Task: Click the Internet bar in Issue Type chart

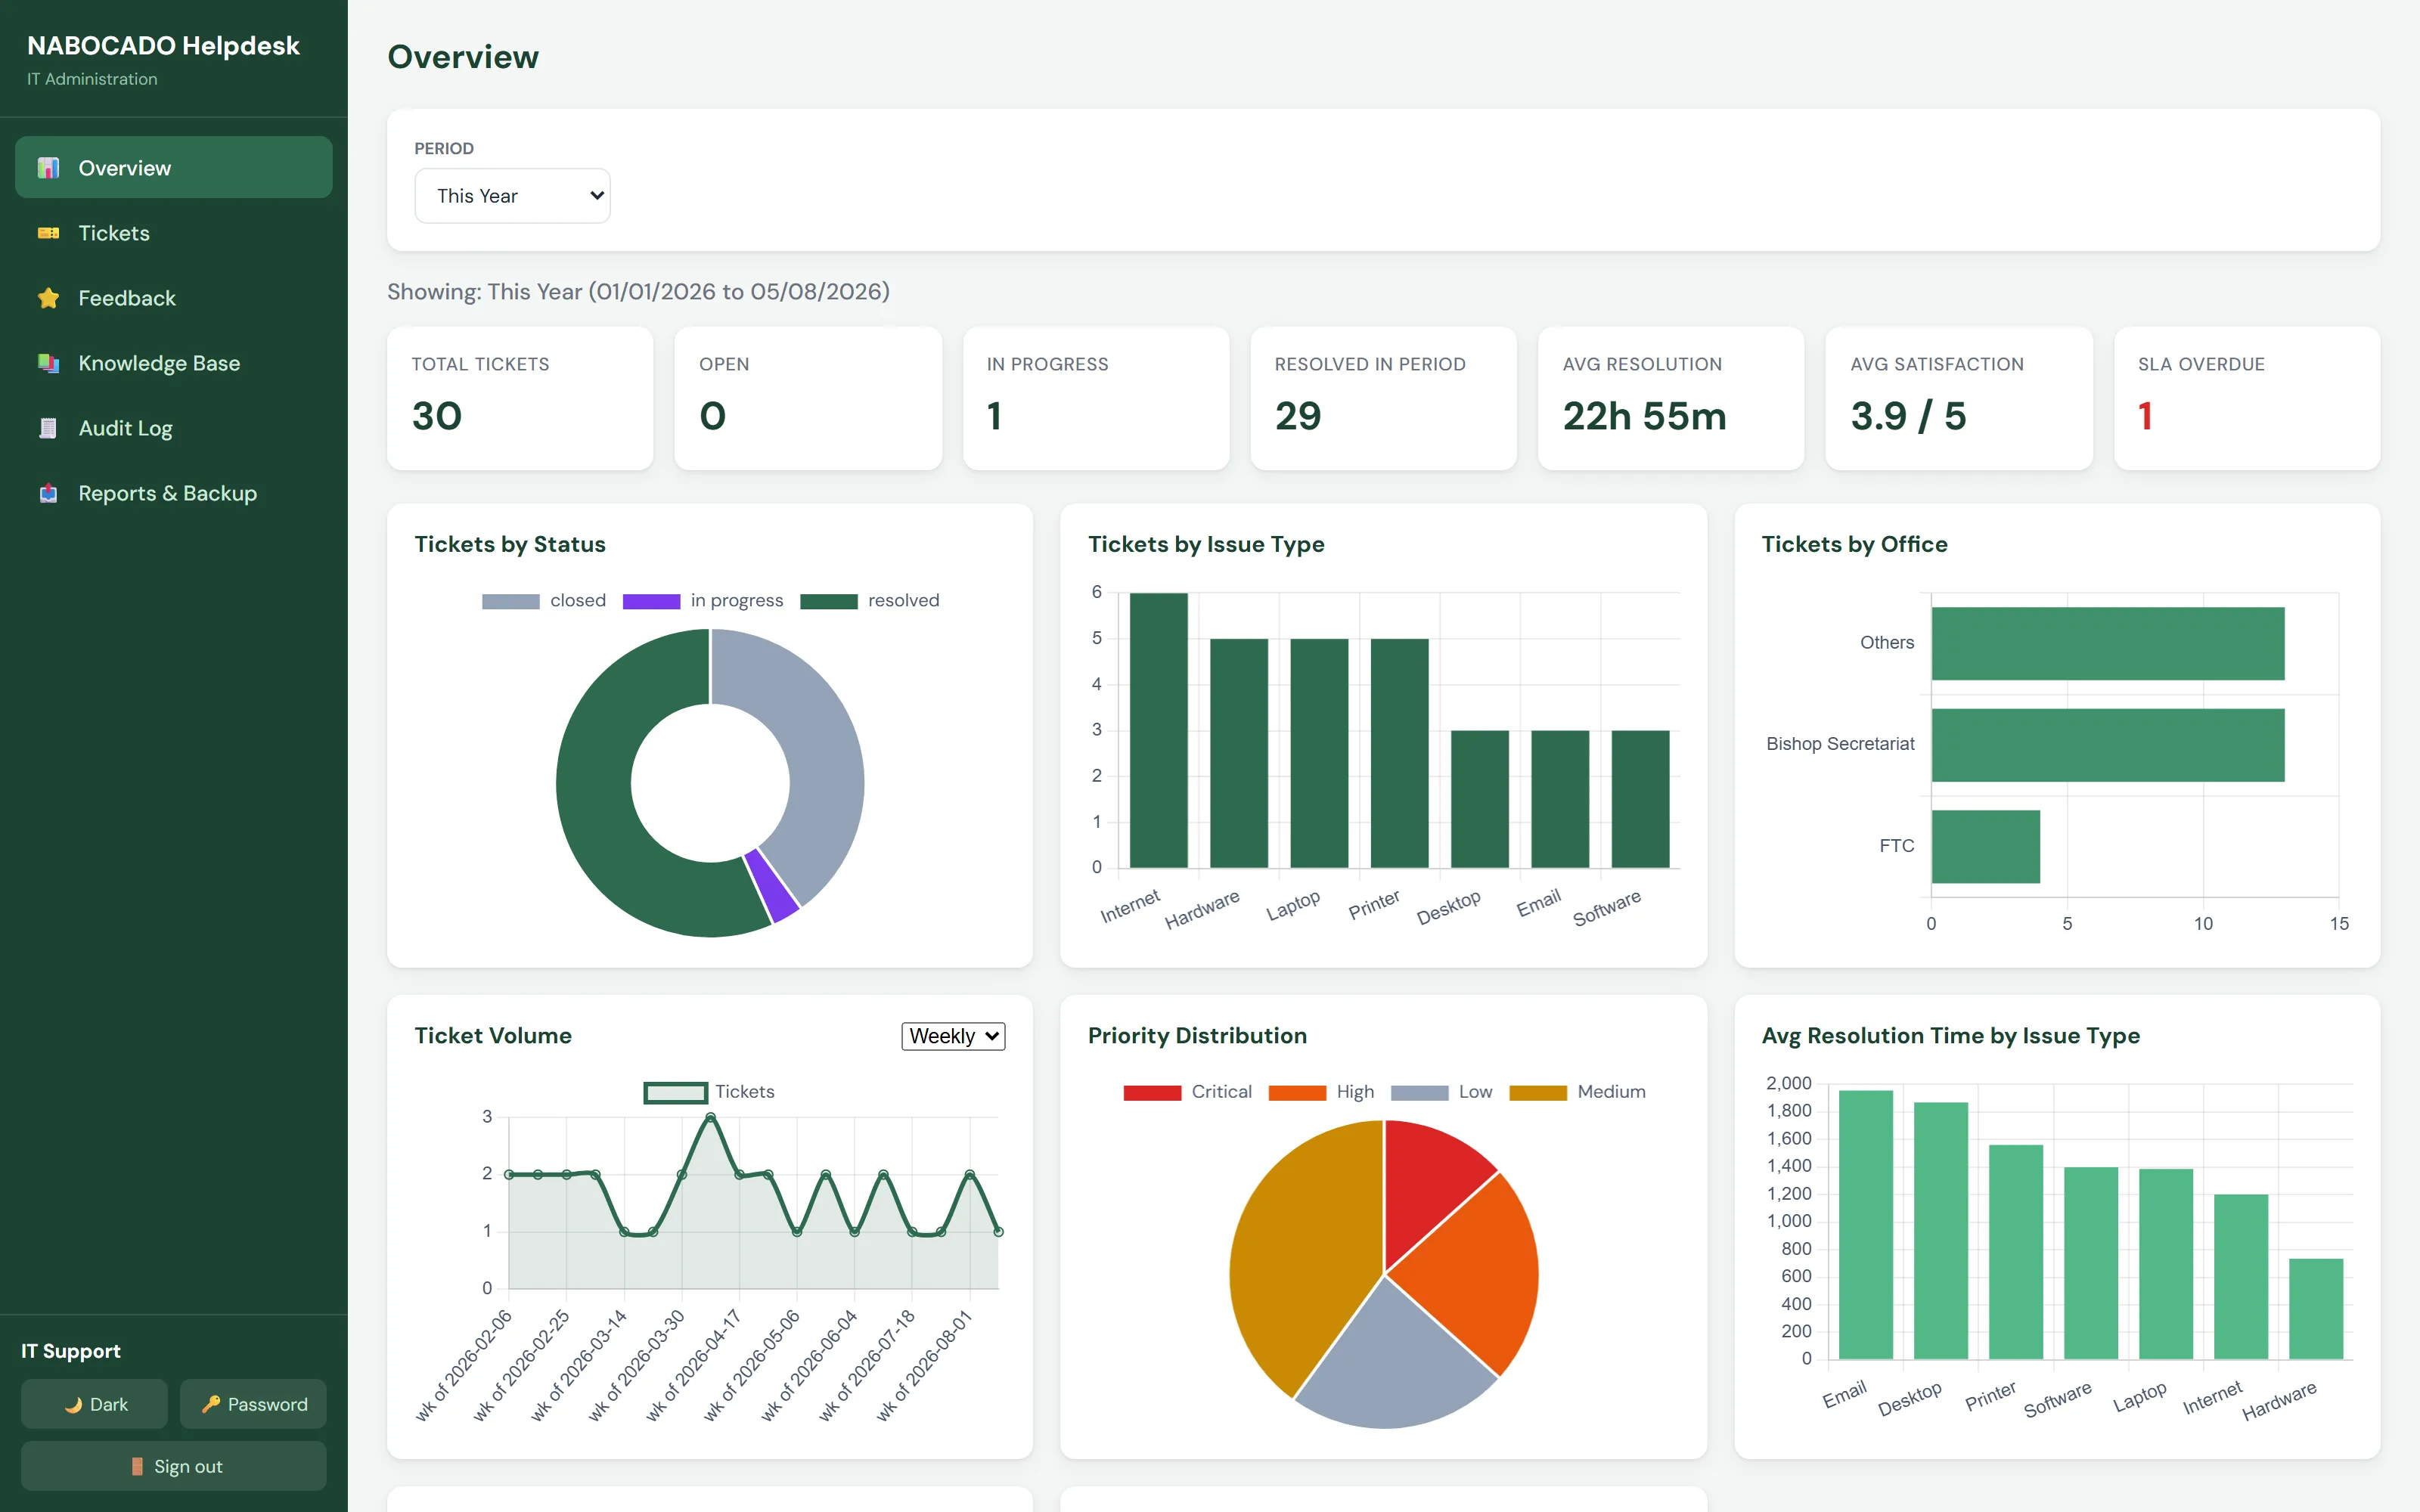Action: (1159, 730)
